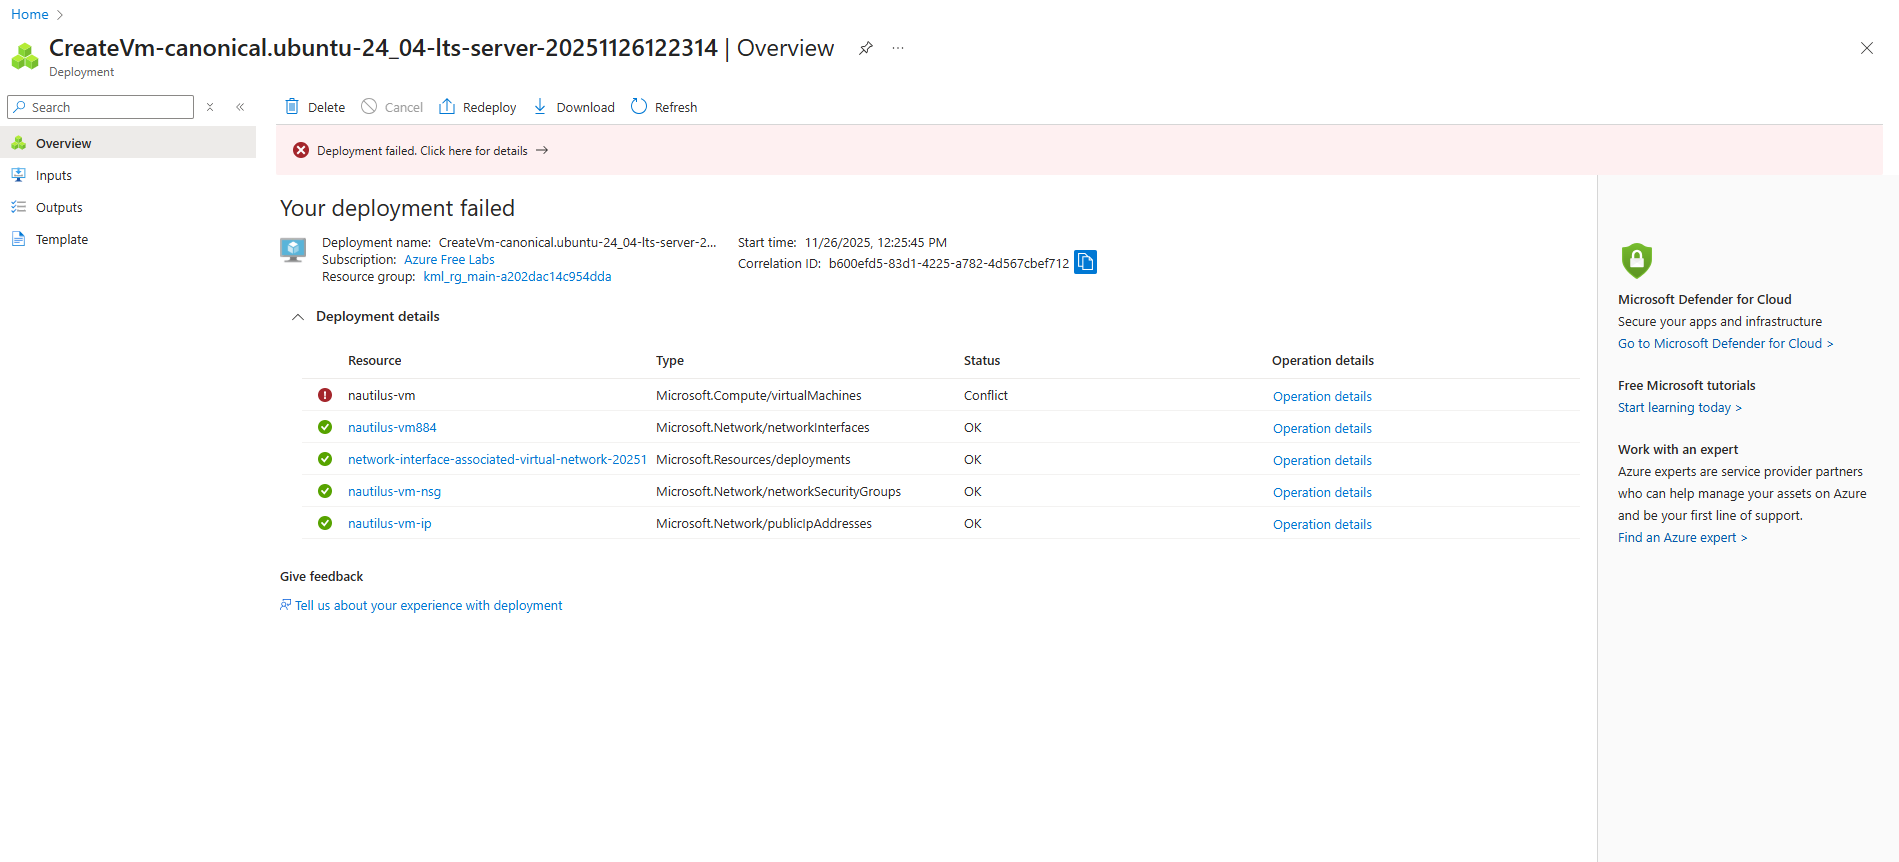This screenshot has height=862, width=1899.
Task: Click the Status column header
Action: click(x=982, y=361)
